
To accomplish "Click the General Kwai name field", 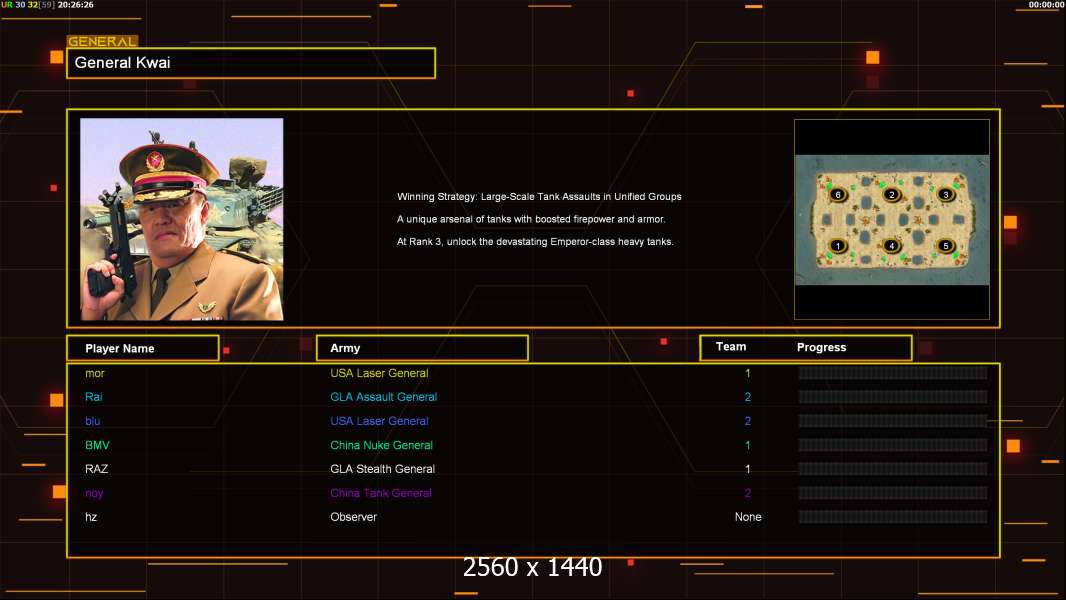I will (251, 63).
